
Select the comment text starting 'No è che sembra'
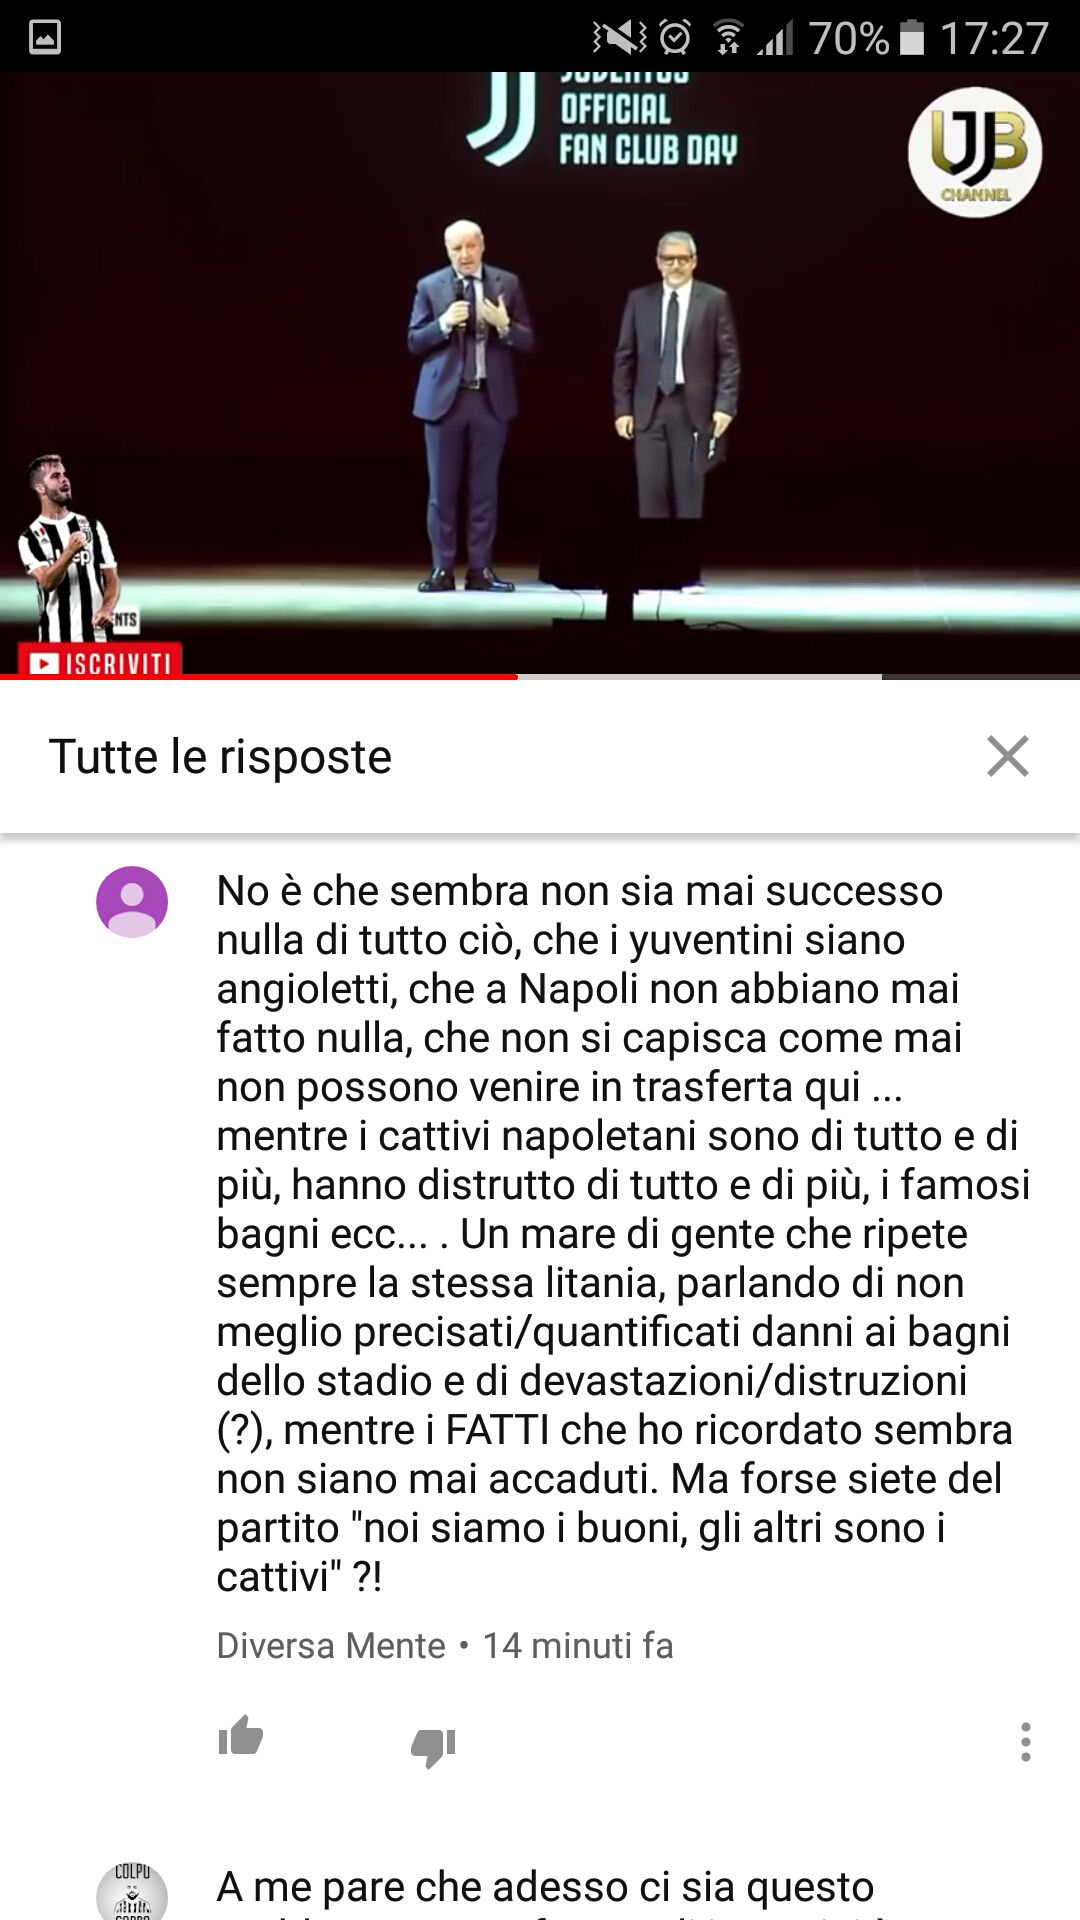pyautogui.click(x=623, y=1234)
